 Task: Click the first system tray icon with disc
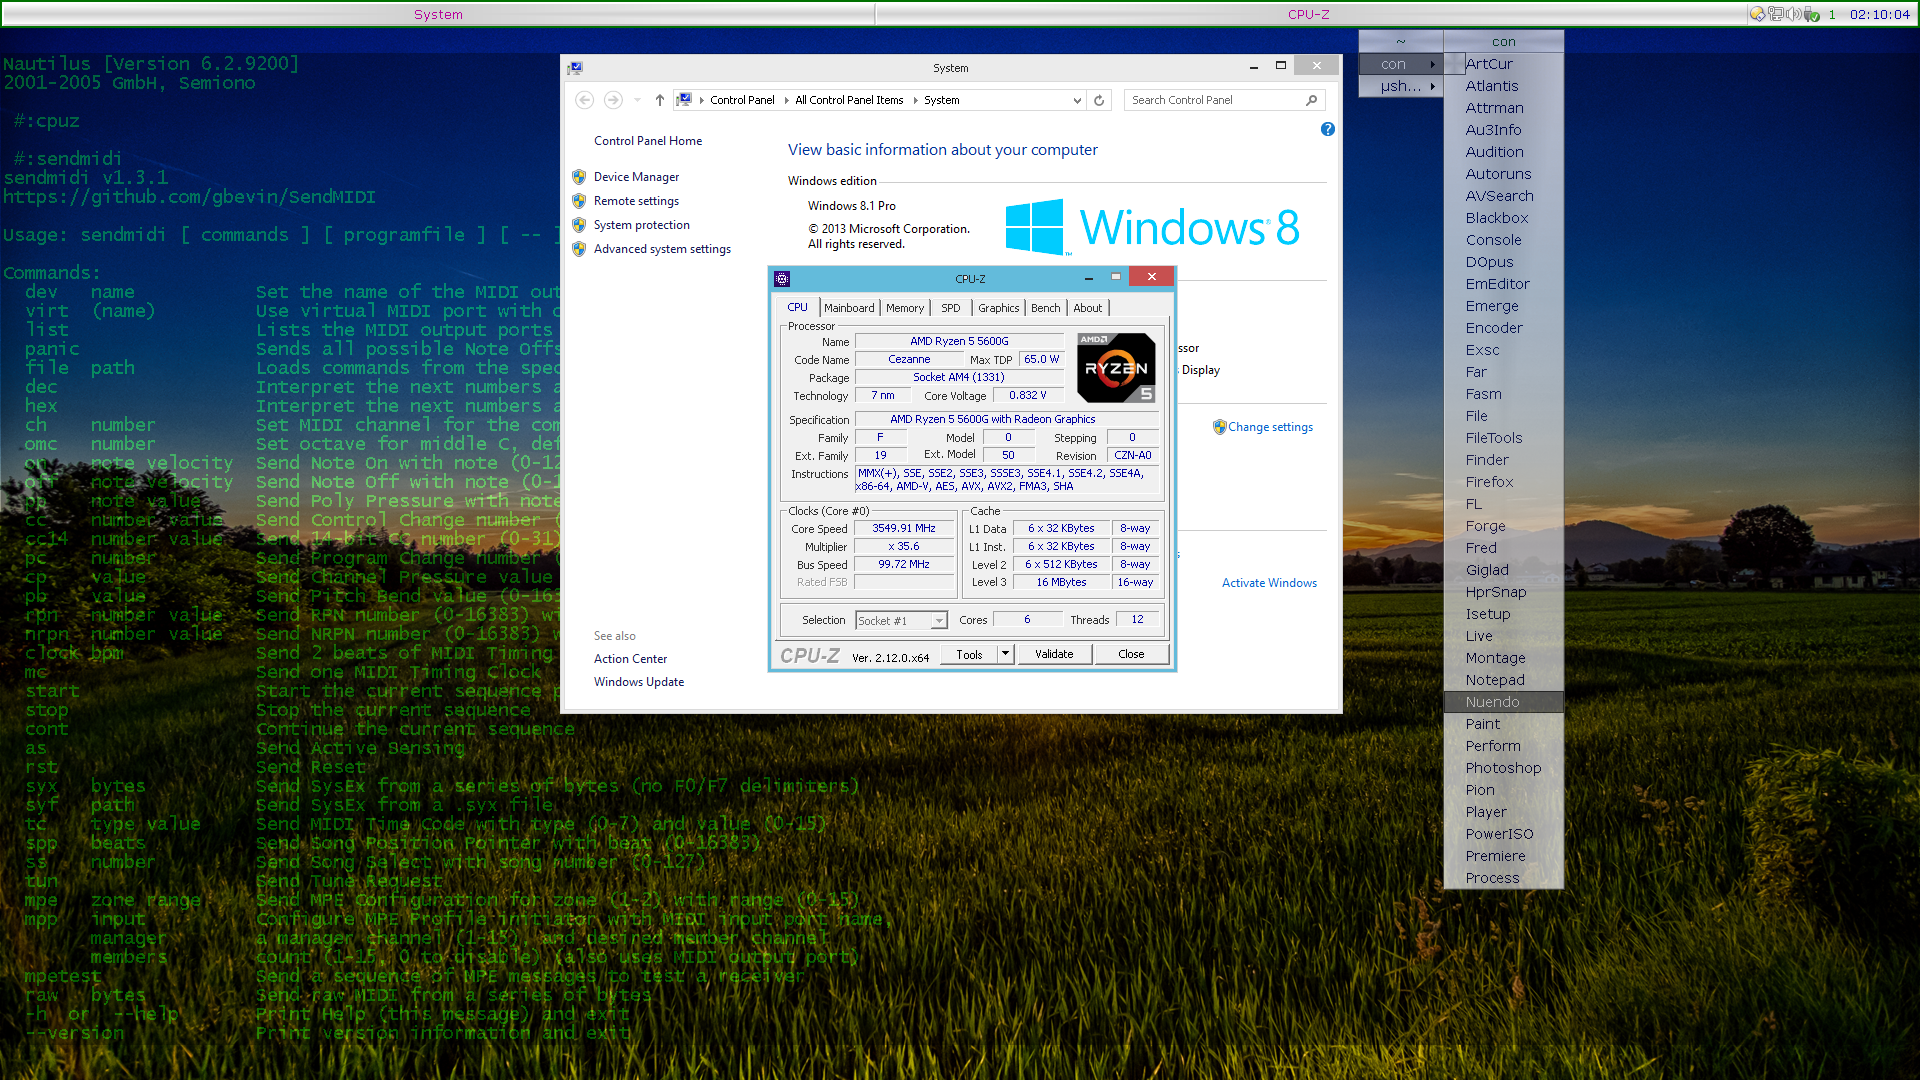(x=1757, y=14)
